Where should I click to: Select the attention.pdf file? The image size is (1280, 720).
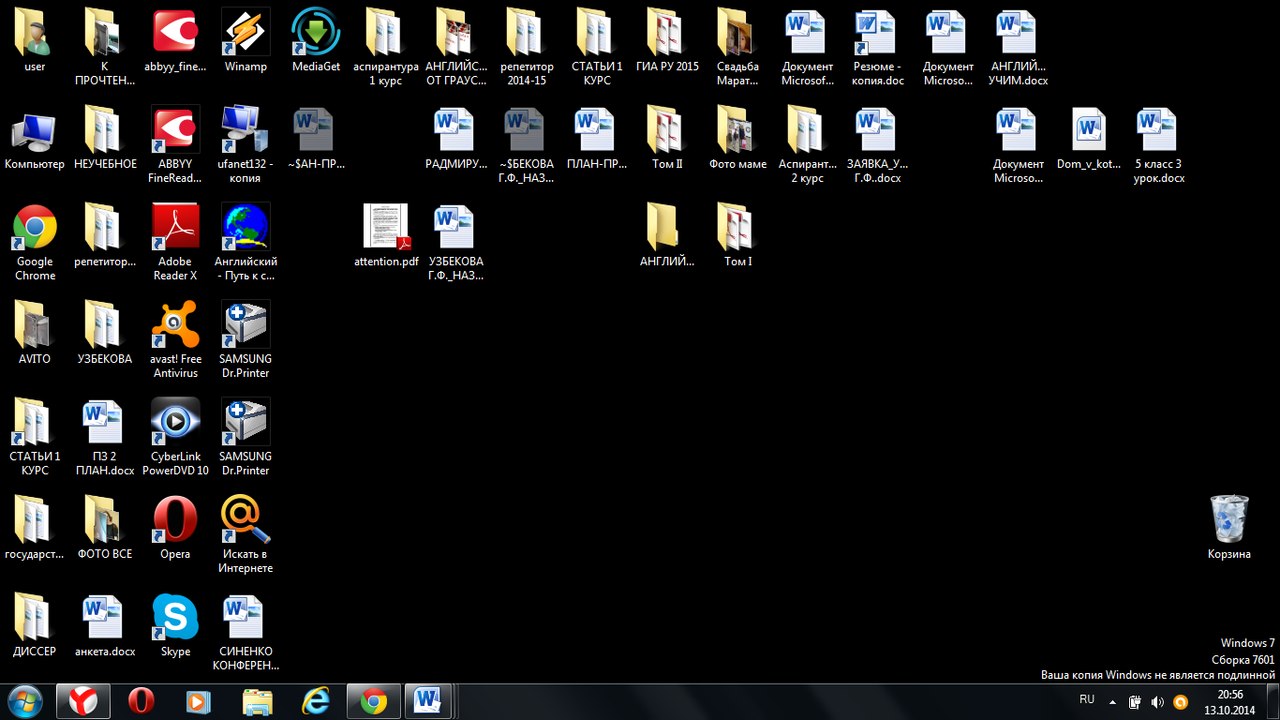[386, 234]
